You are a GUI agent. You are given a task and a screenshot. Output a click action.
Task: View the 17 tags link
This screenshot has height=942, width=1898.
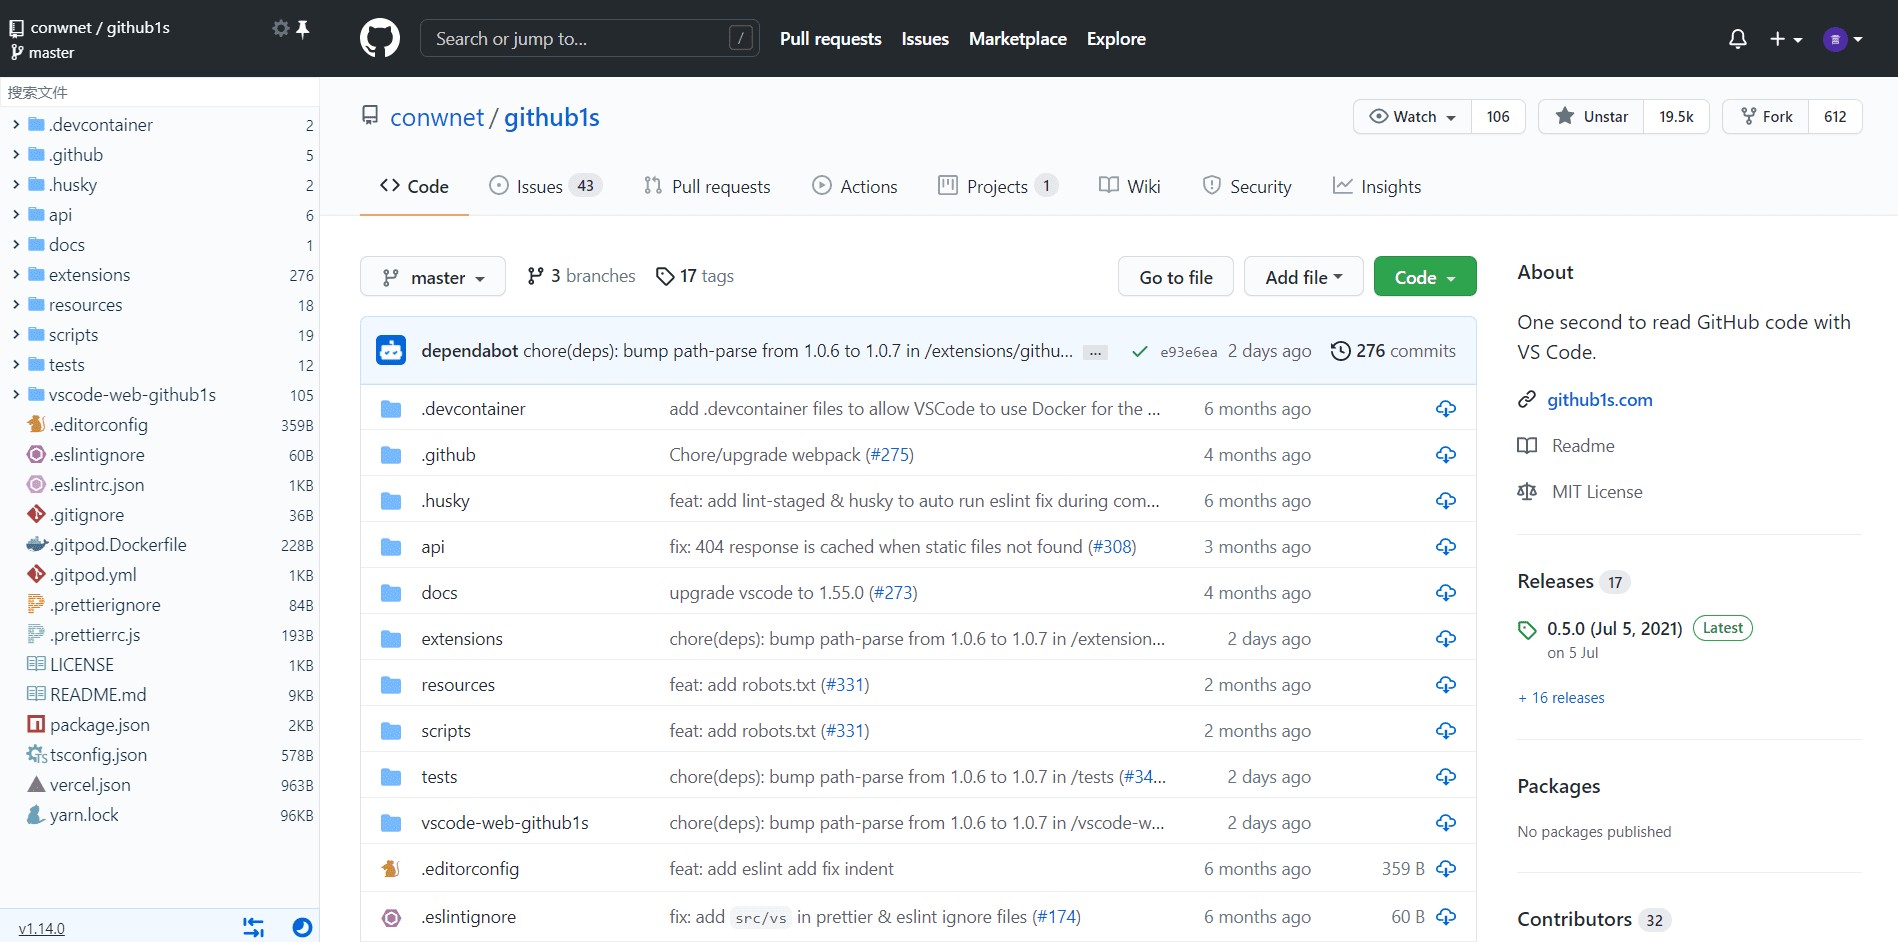coord(695,276)
